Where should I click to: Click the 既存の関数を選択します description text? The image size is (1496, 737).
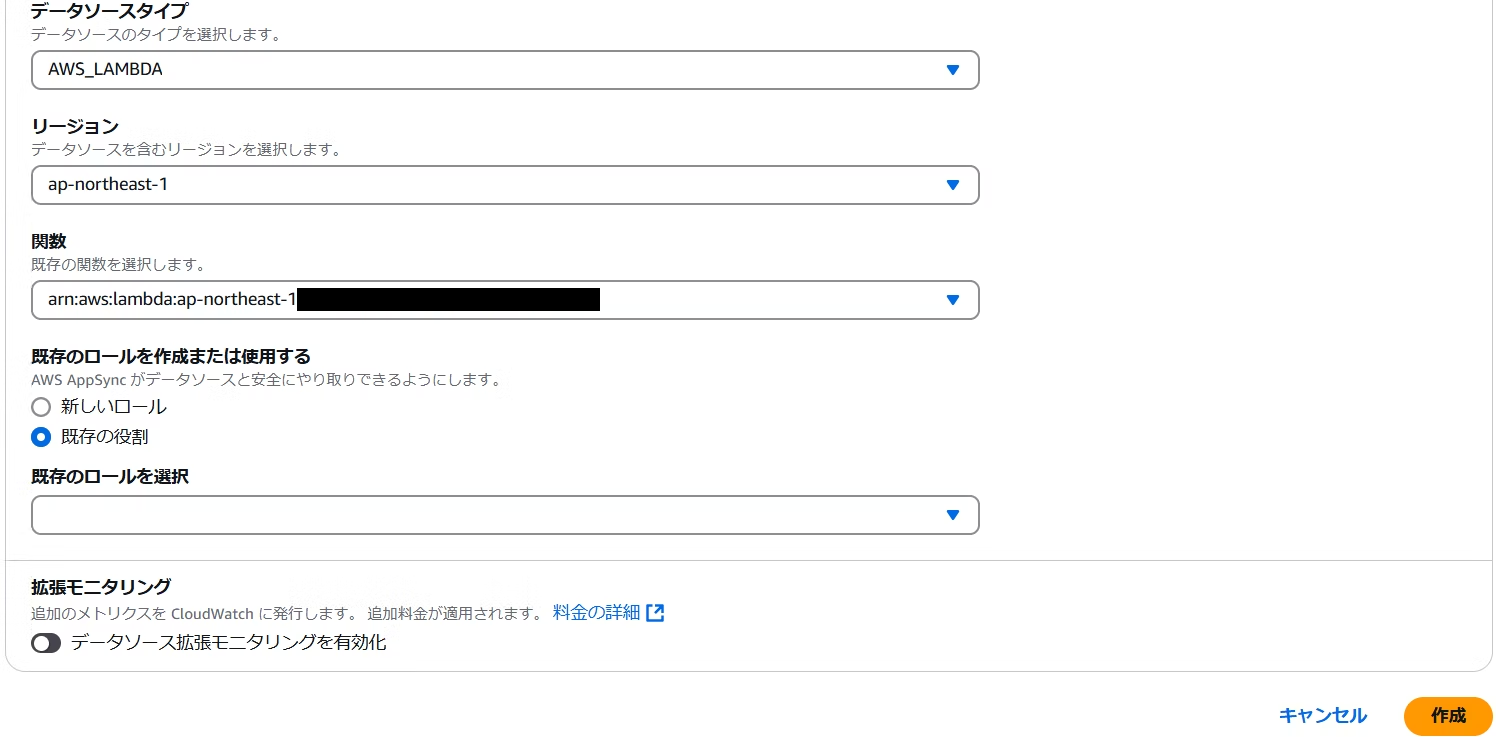pyautogui.click(x=118, y=265)
